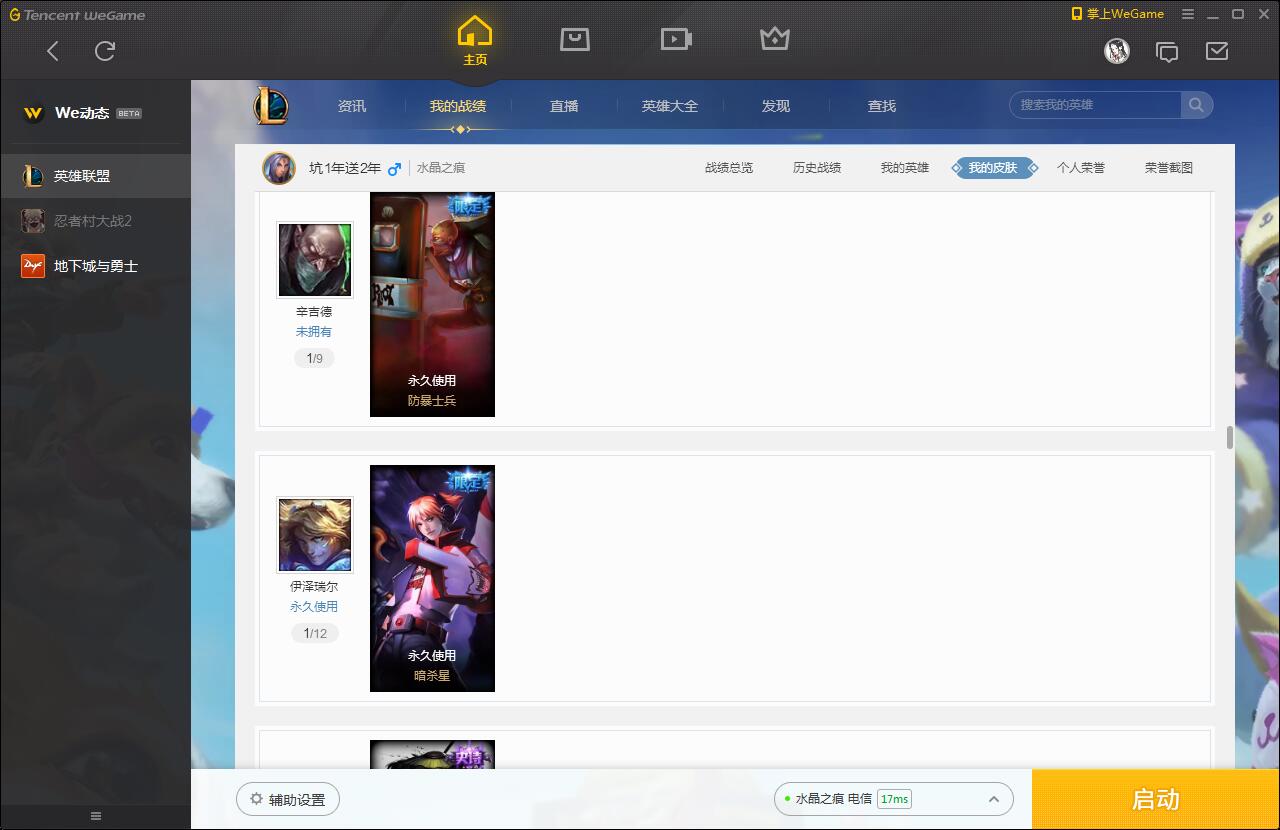Select the 历史战绩 sub-tab
Screen dimensions: 1280x830
(816, 168)
